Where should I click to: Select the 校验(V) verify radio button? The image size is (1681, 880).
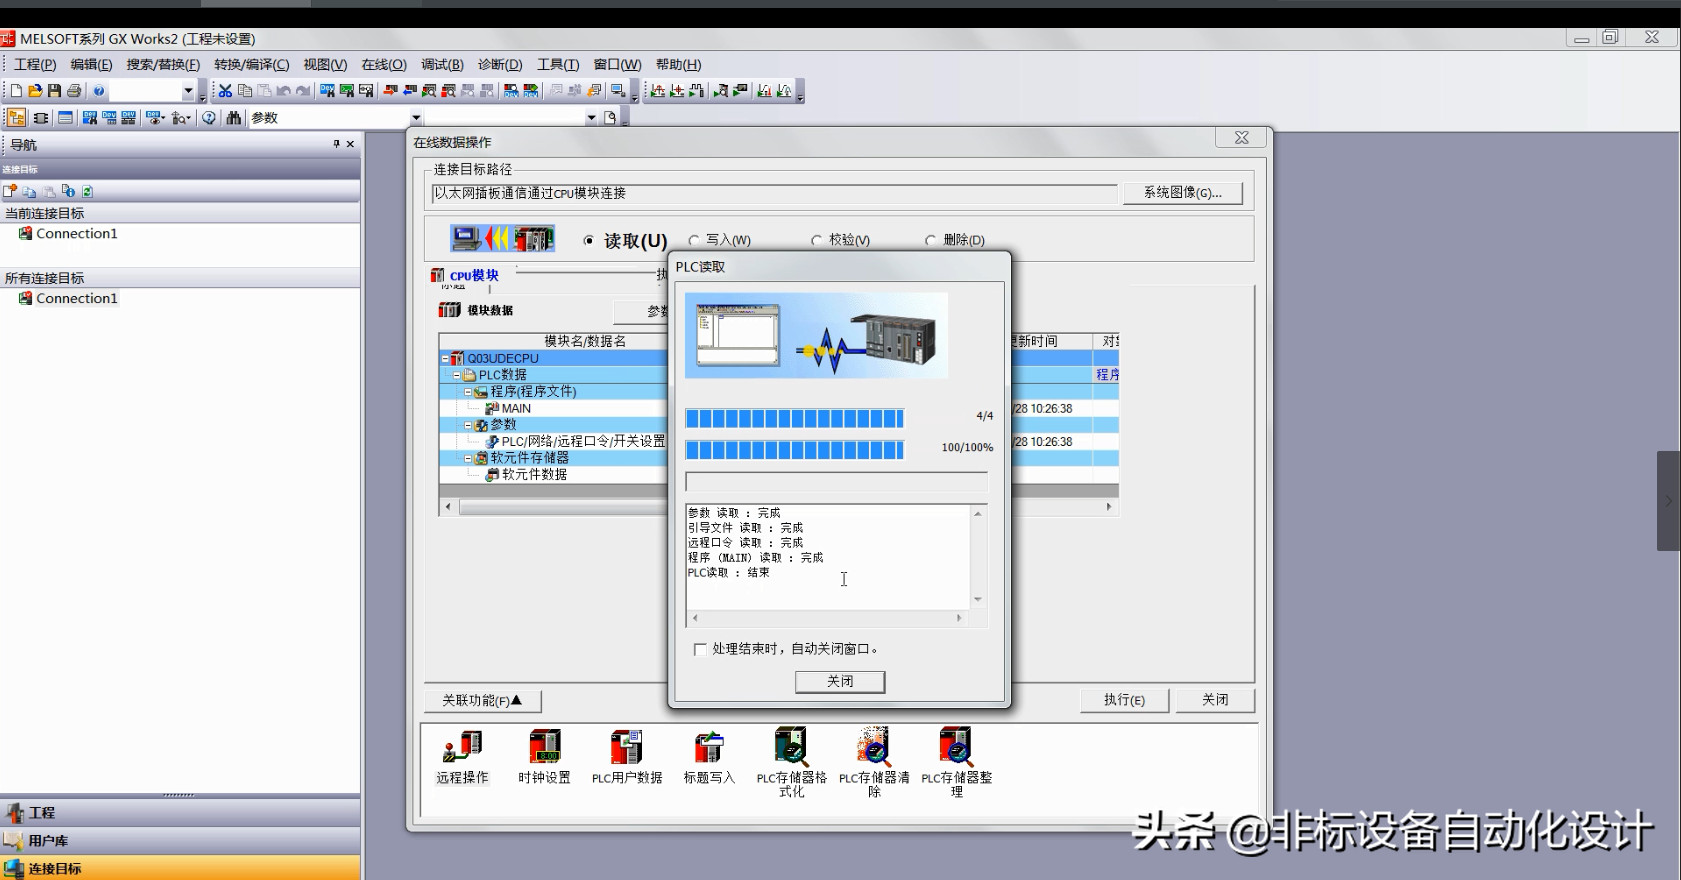point(816,241)
